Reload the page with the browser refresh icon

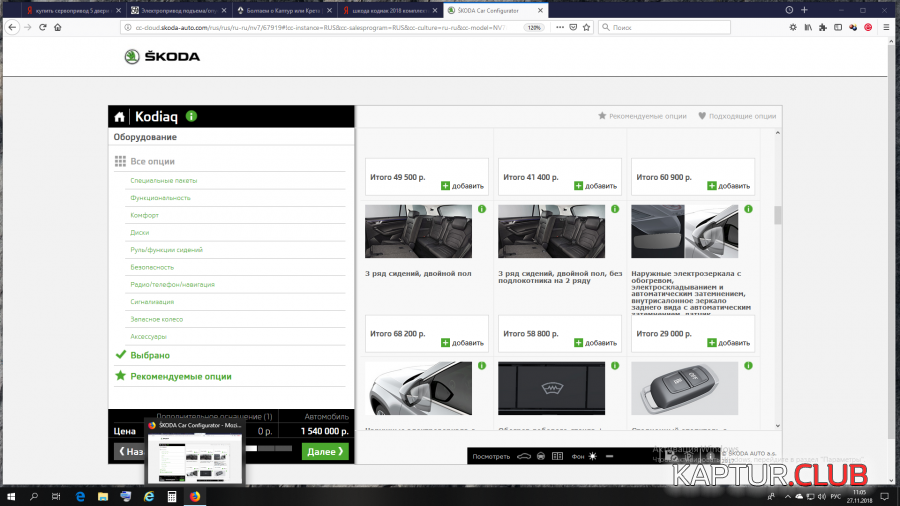[43, 27]
